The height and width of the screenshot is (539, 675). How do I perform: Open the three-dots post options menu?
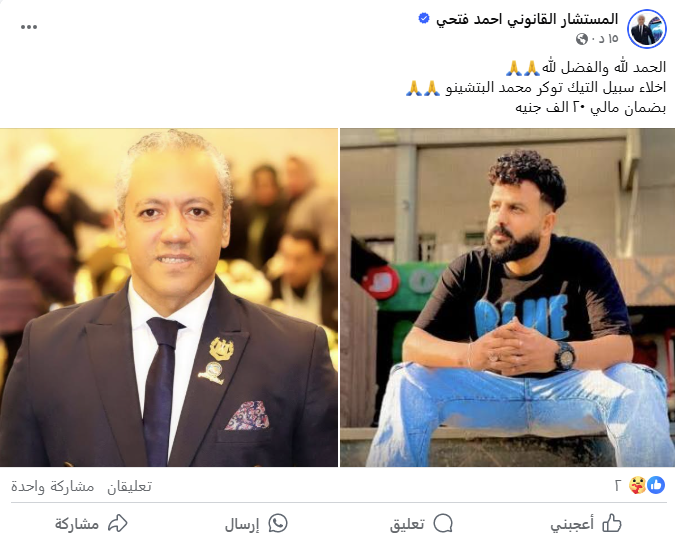(29, 27)
